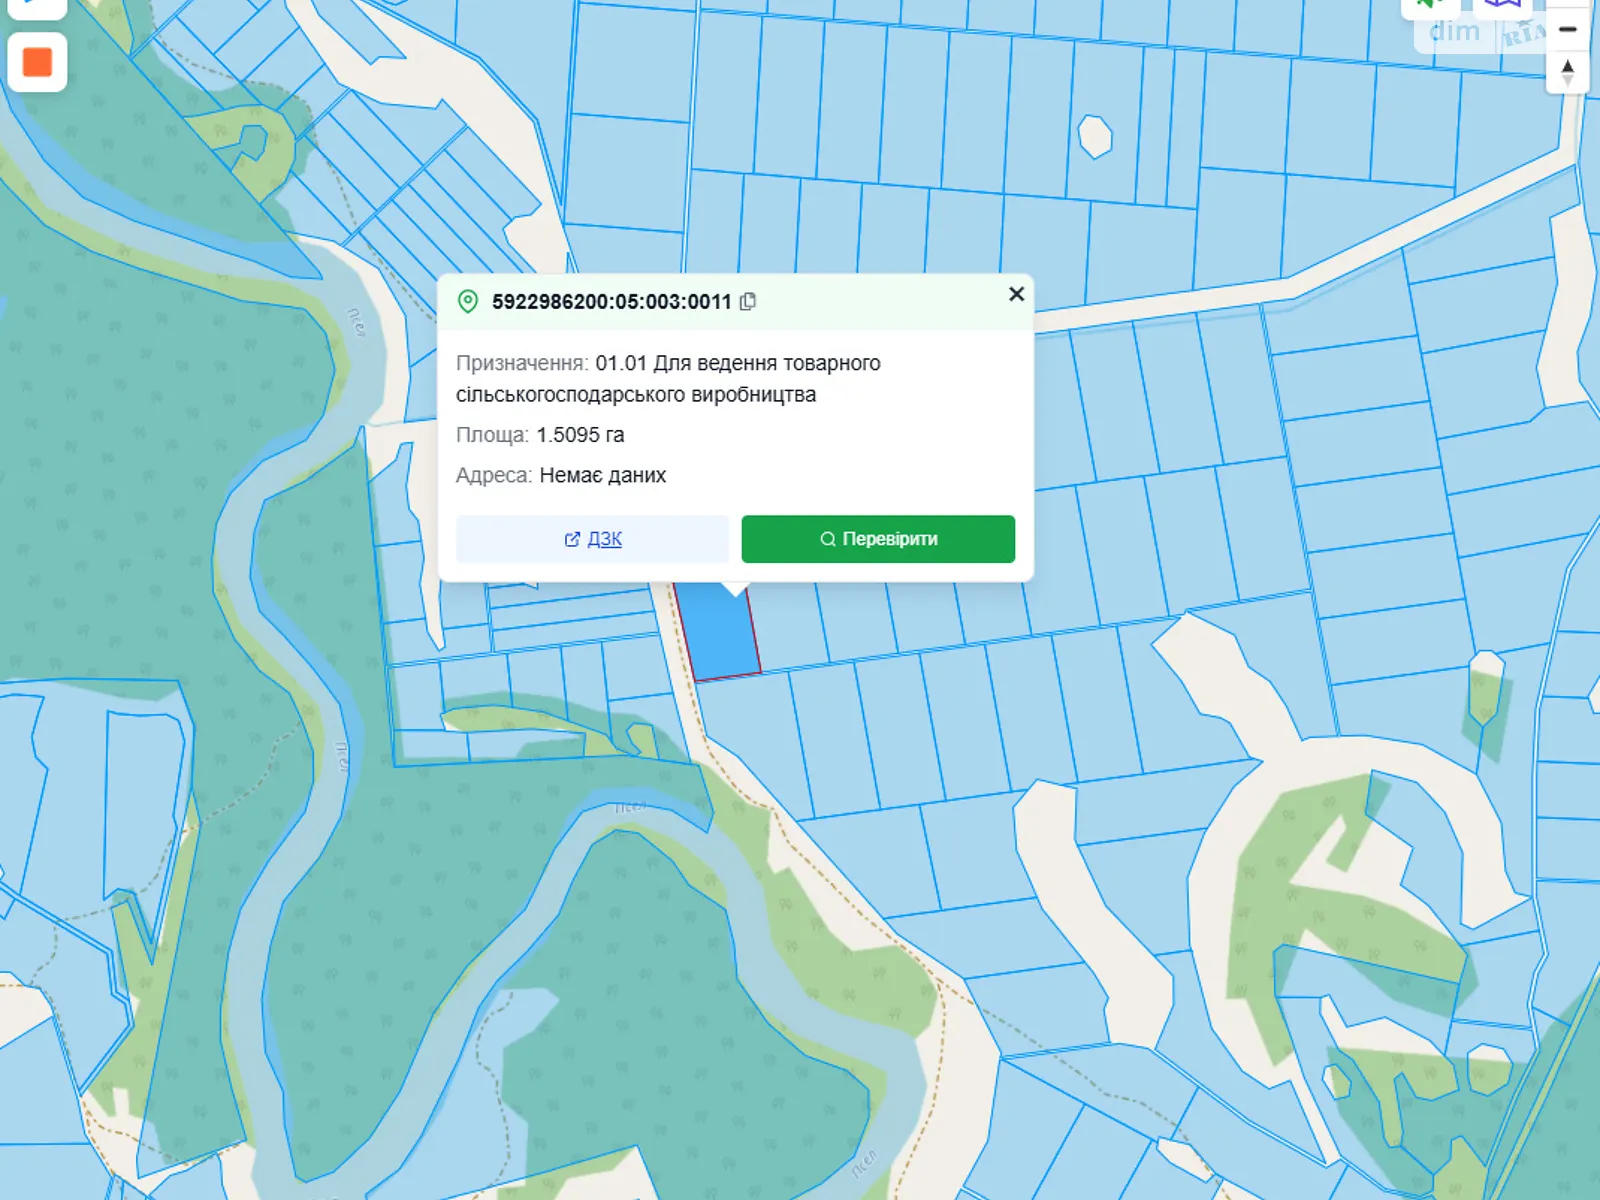
Task: Click the external link icon beside ДЗК
Action: point(572,540)
